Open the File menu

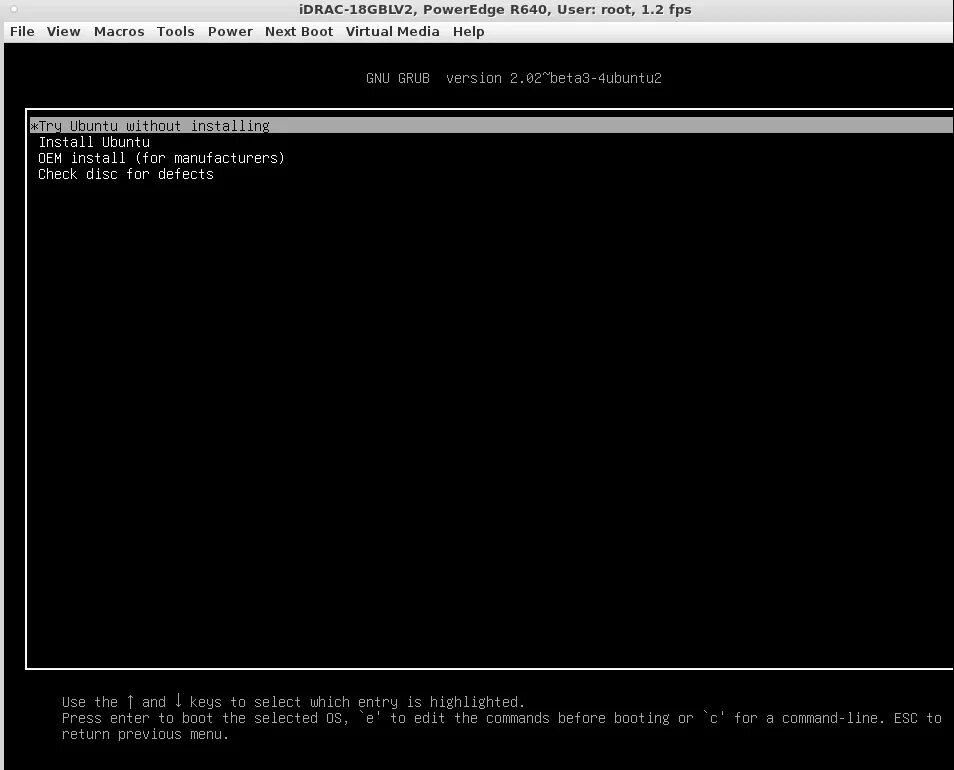point(22,32)
